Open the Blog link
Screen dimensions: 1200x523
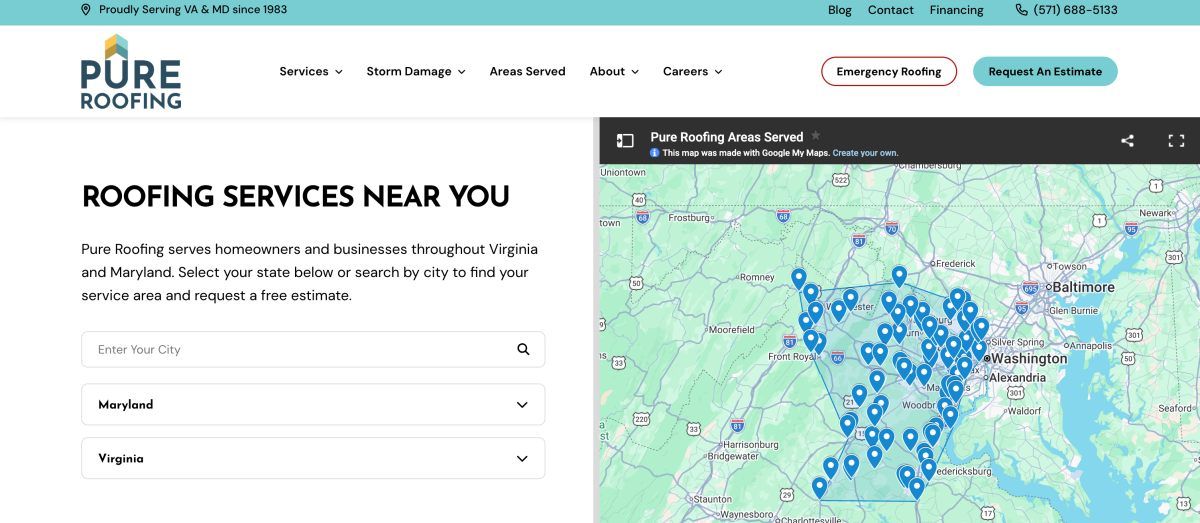tap(840, 10)
